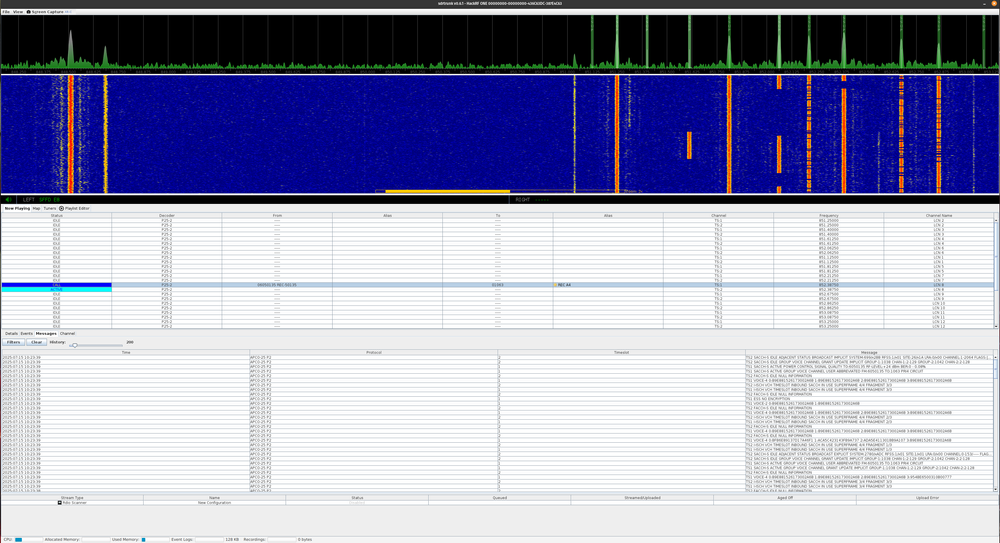The height and width of the screenshot is (543, 1000).
Task: Mute audio with the speaker icon
Action: pos(9,200)
